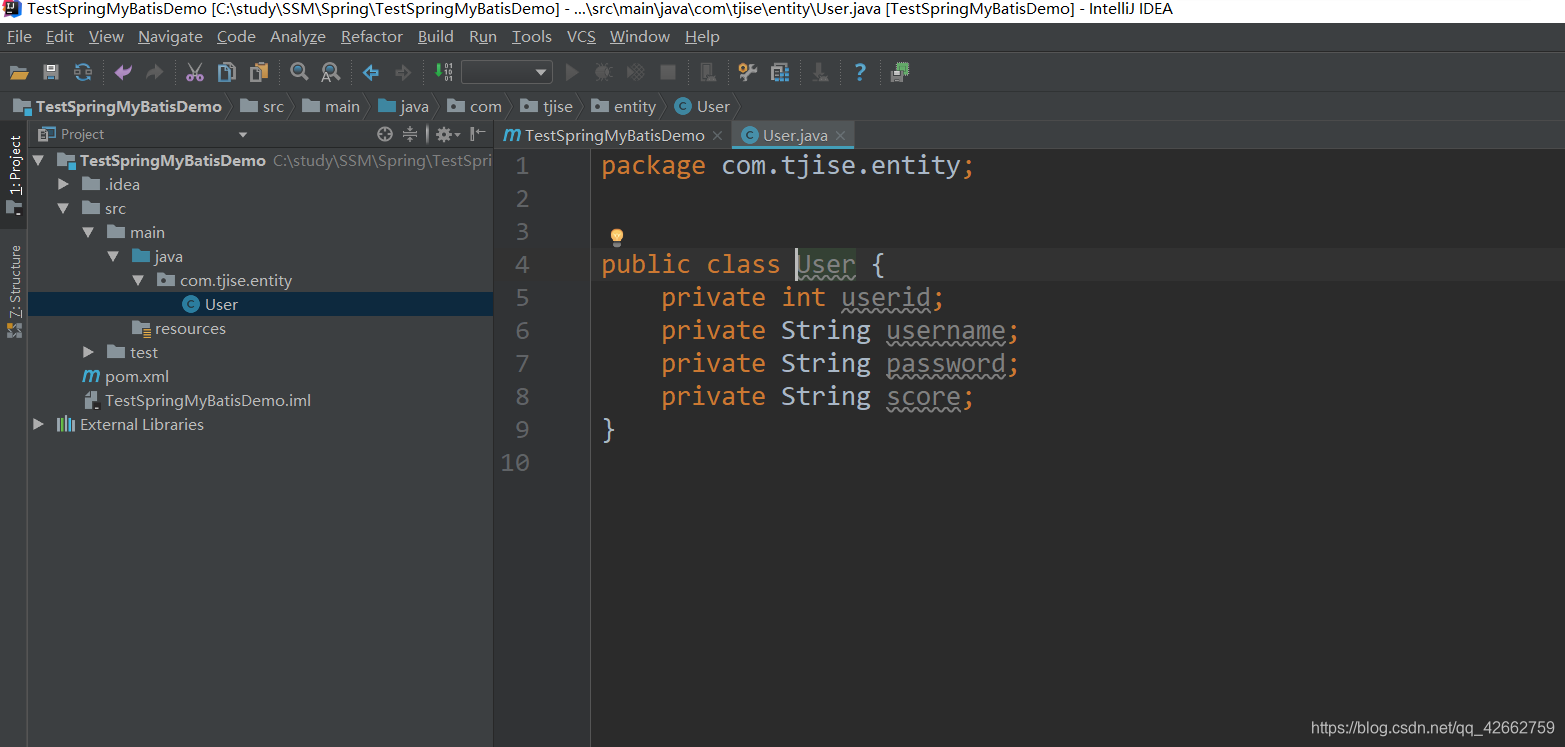Click the Synchronize refresh icon

tap(83, 72)
